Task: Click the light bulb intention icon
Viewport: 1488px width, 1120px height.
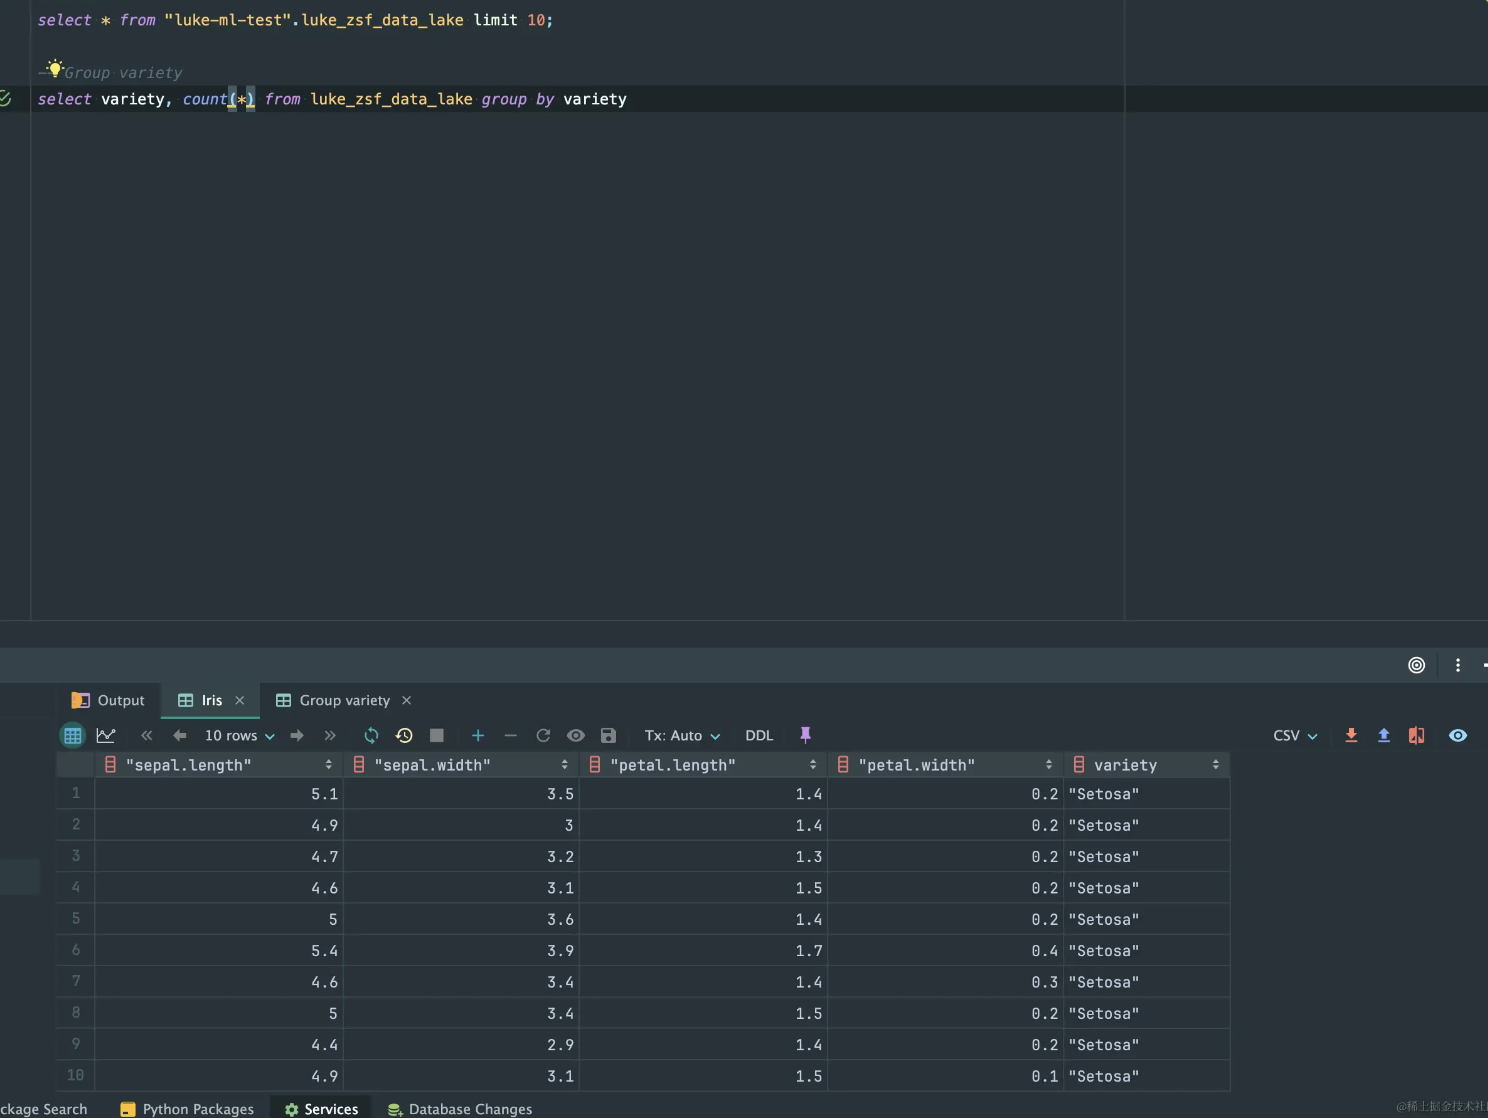Action: (x=55, y=69)
